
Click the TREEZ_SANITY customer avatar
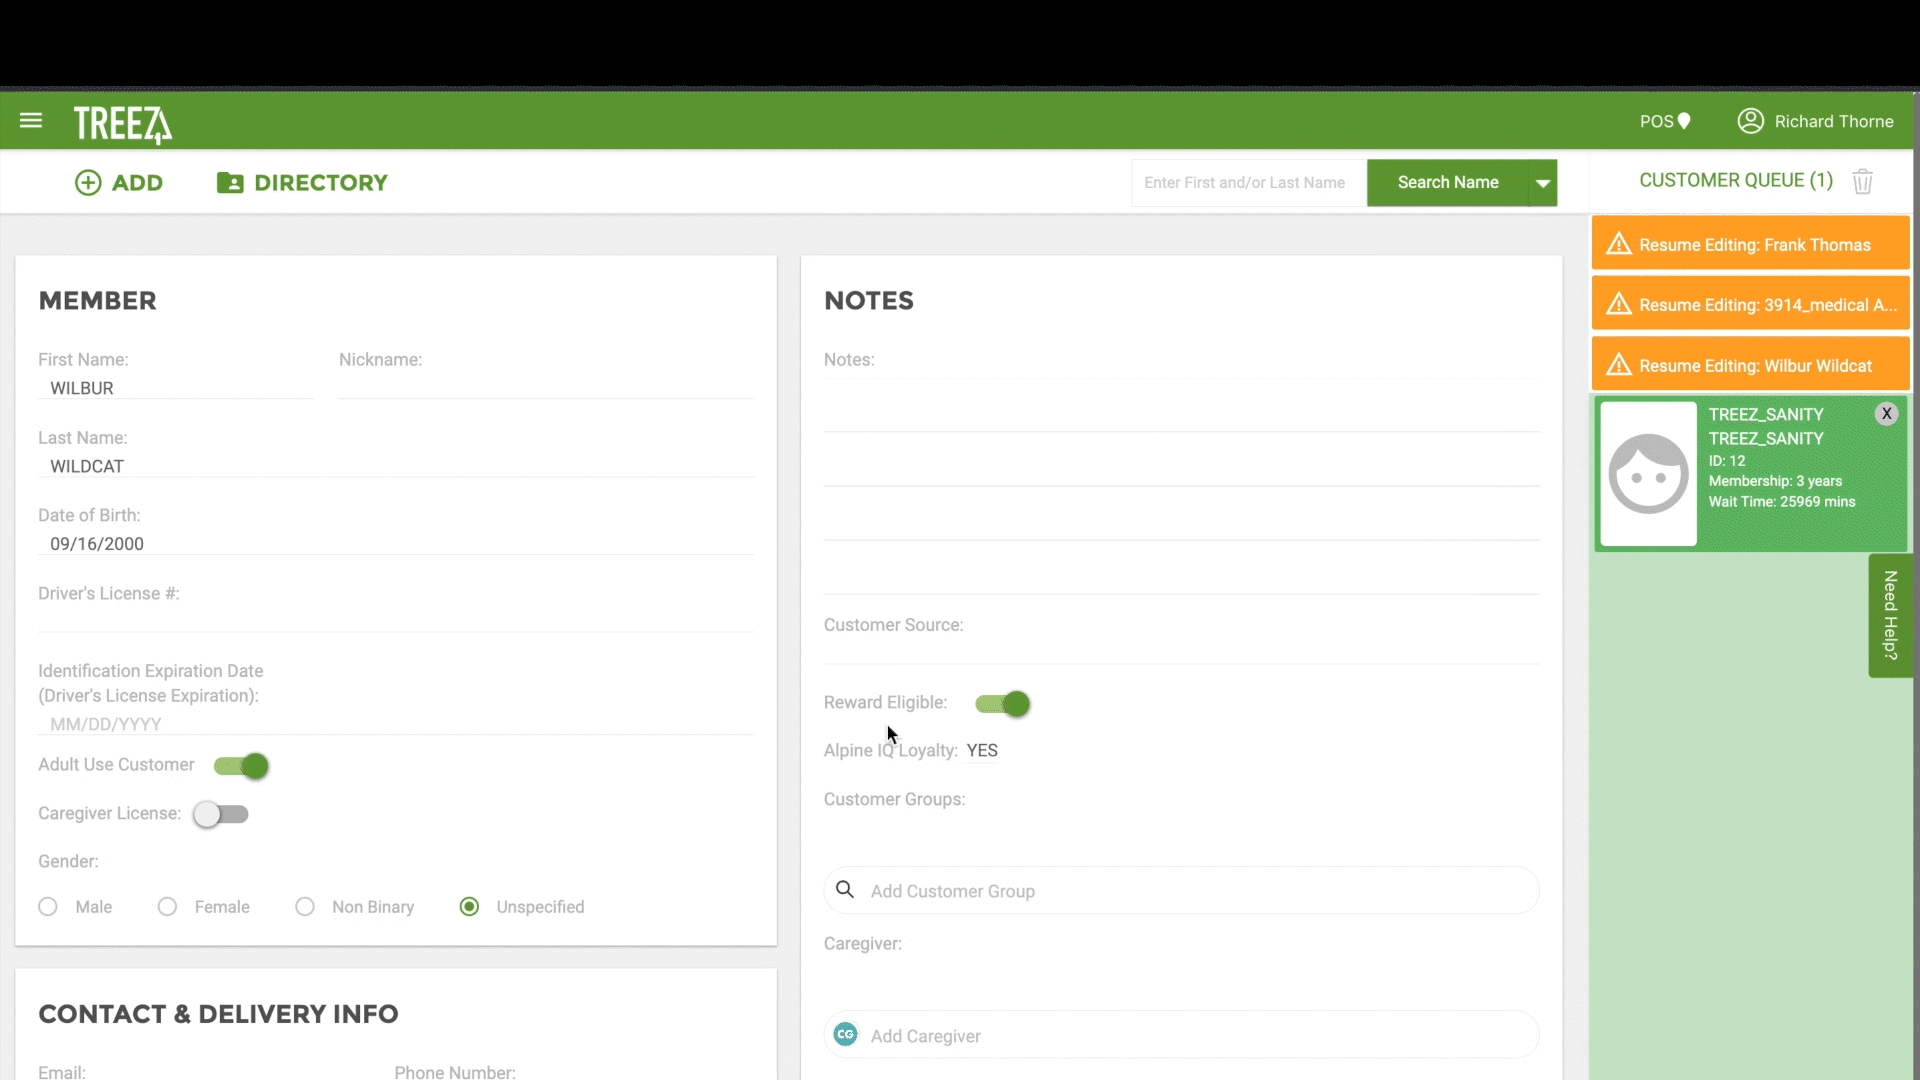tap(1648, 474)
